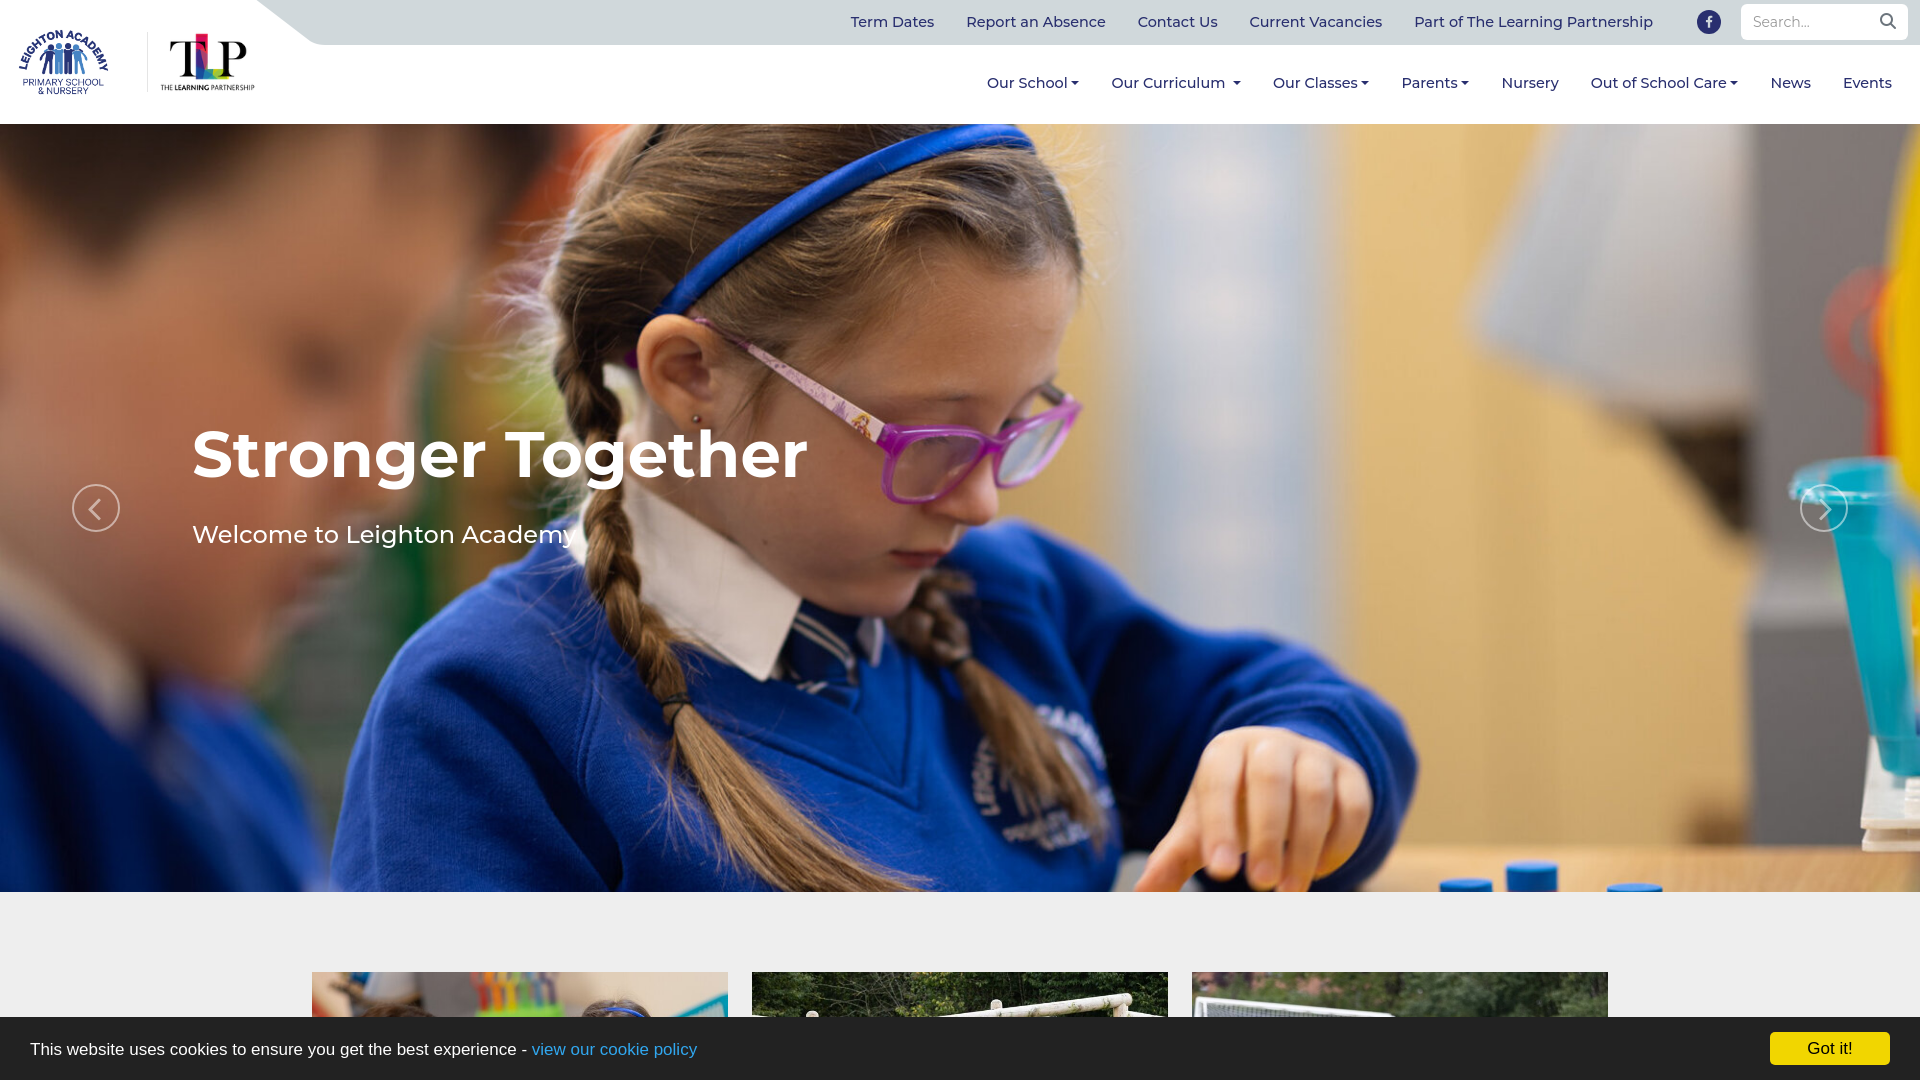Expand the Our Classes dropdown menu
The width and height of the screenshot is (1920, 1080).
tap(1320, 83)
